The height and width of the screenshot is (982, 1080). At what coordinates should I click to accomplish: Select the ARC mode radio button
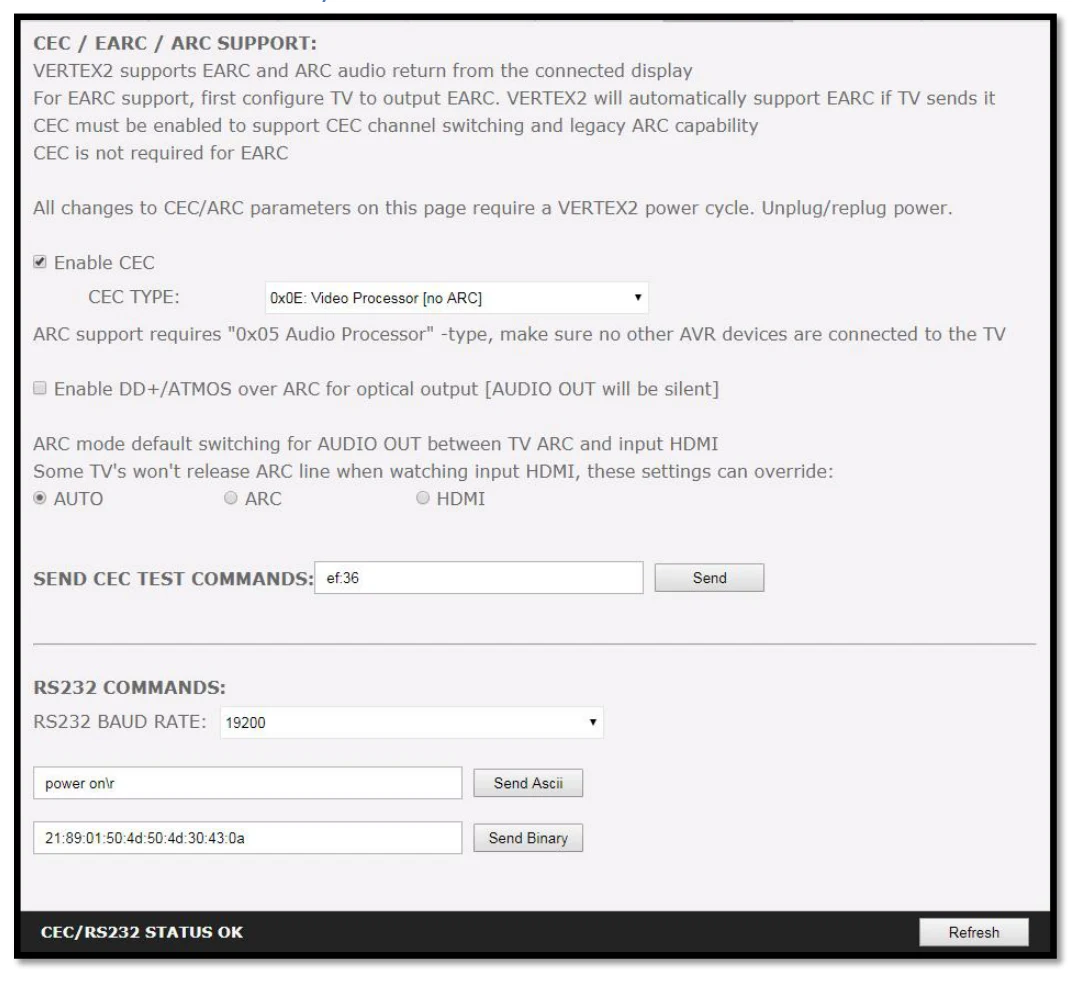pos(231,498)
